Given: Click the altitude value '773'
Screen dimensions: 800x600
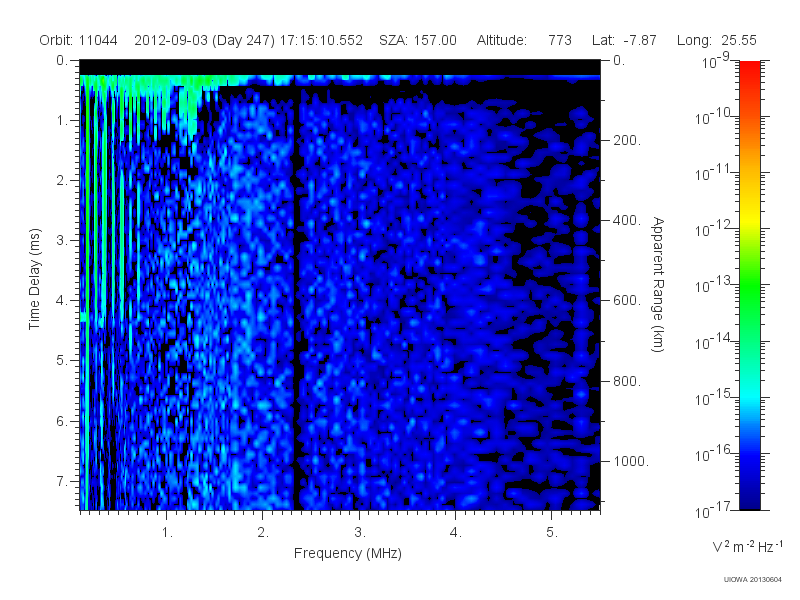Looking at the screenshot, I should pos(560,40).
